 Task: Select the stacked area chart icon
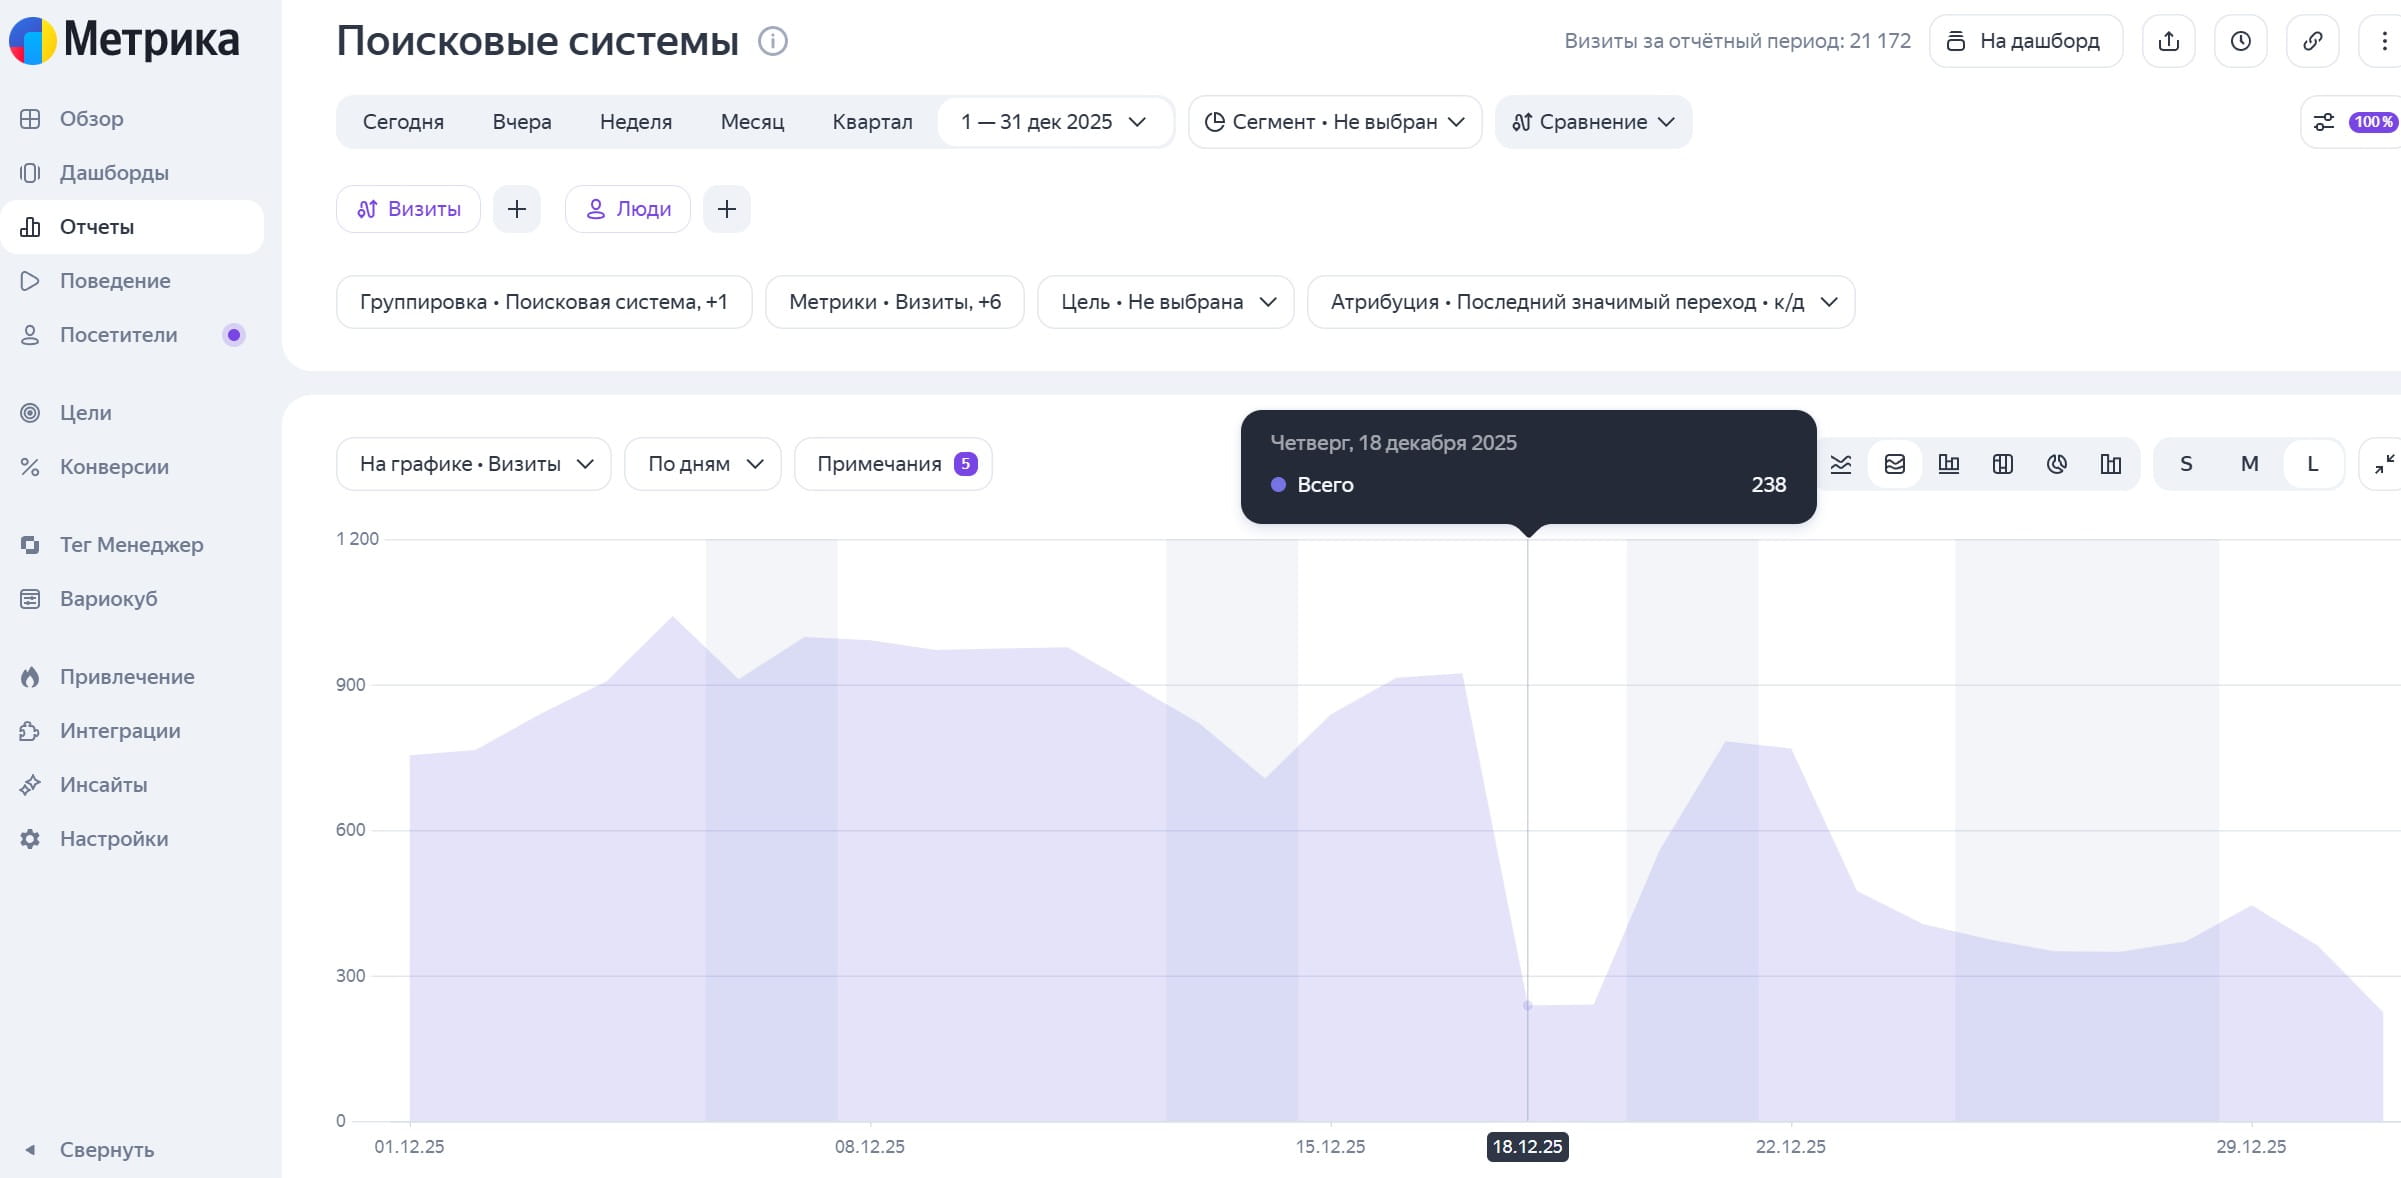[x=1895, y=464]
